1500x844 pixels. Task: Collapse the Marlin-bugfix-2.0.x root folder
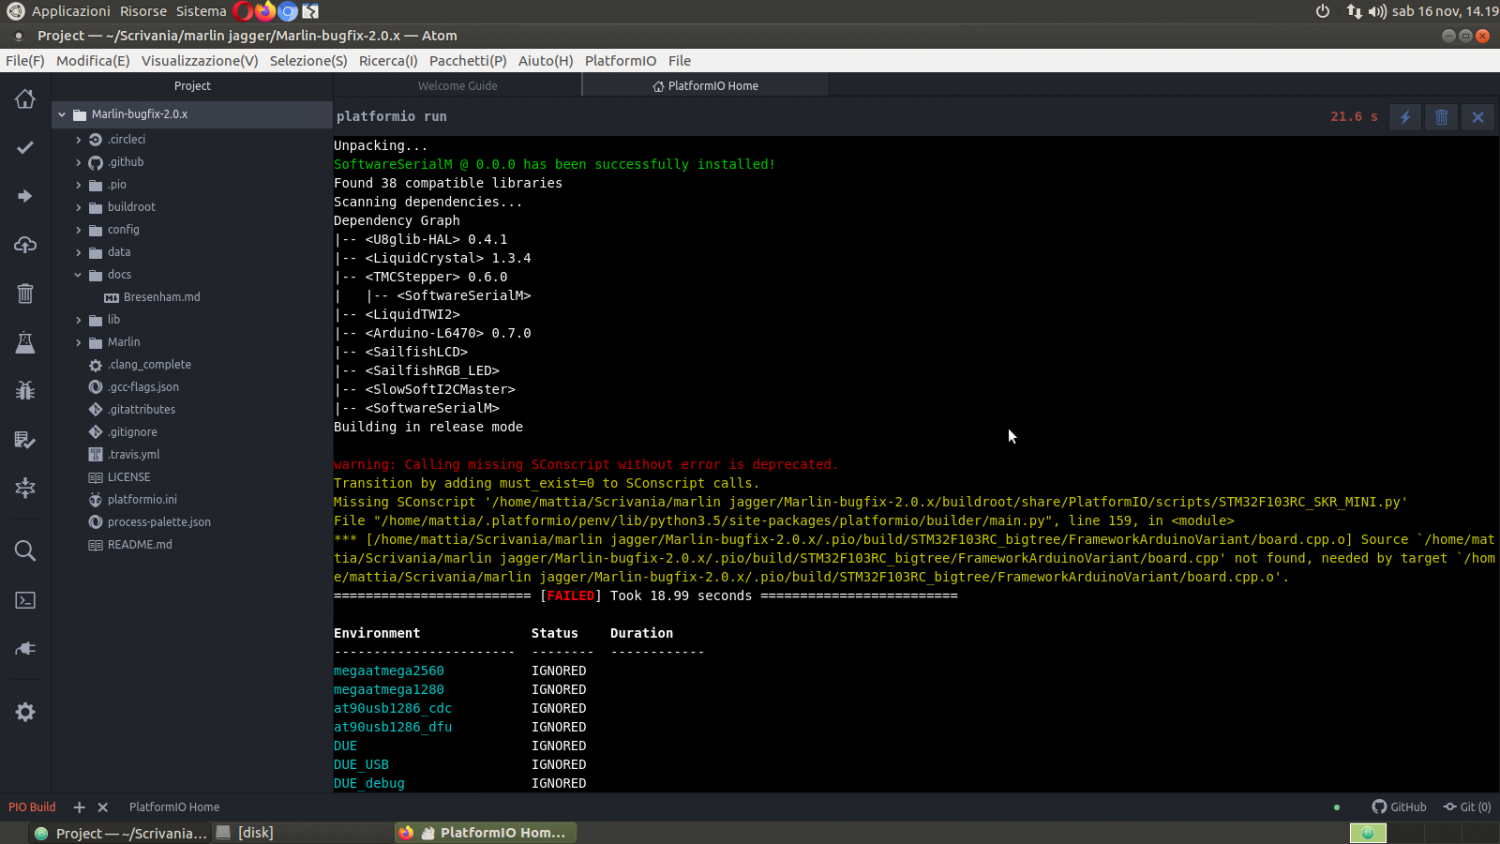[x=62, y=114]
